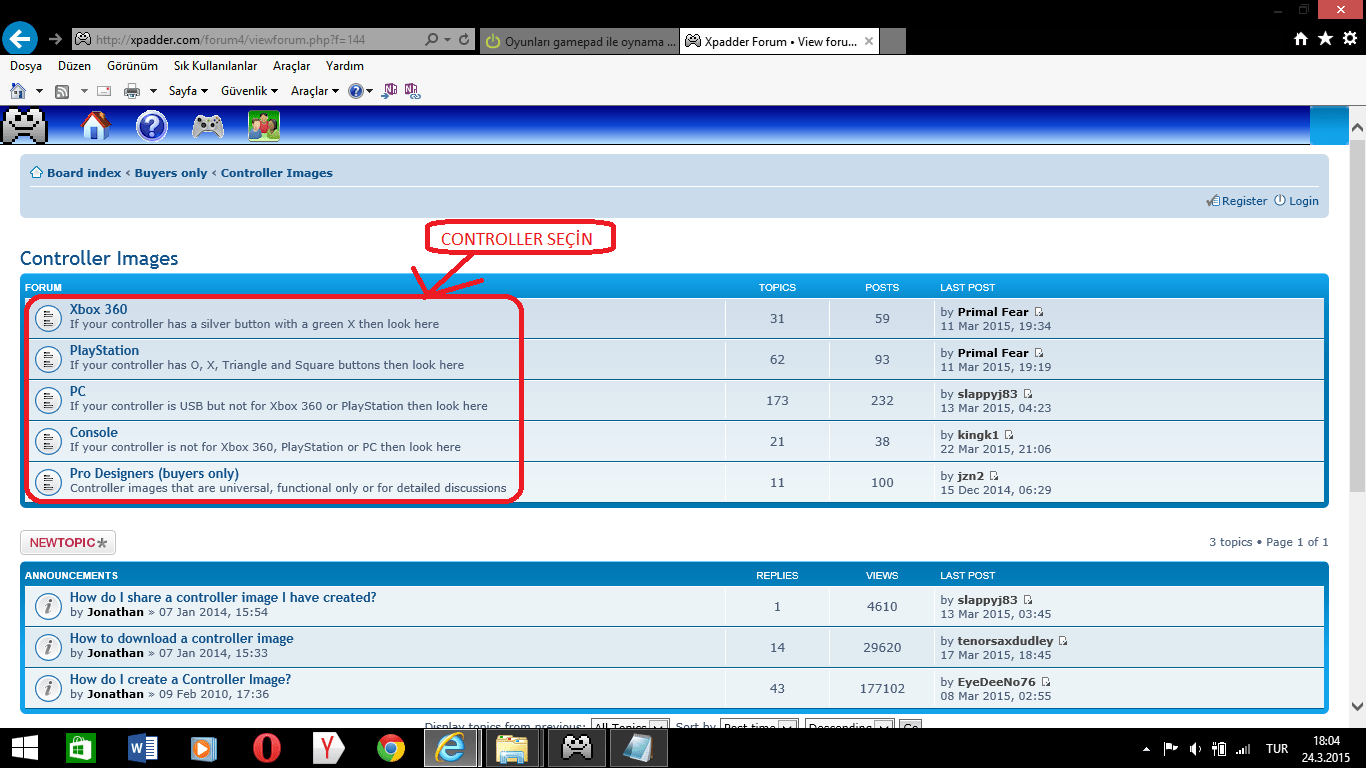Print the page with the printer icon
Image resolution: width=1366 pixels, height=768 pixels.
click(132, 91)
